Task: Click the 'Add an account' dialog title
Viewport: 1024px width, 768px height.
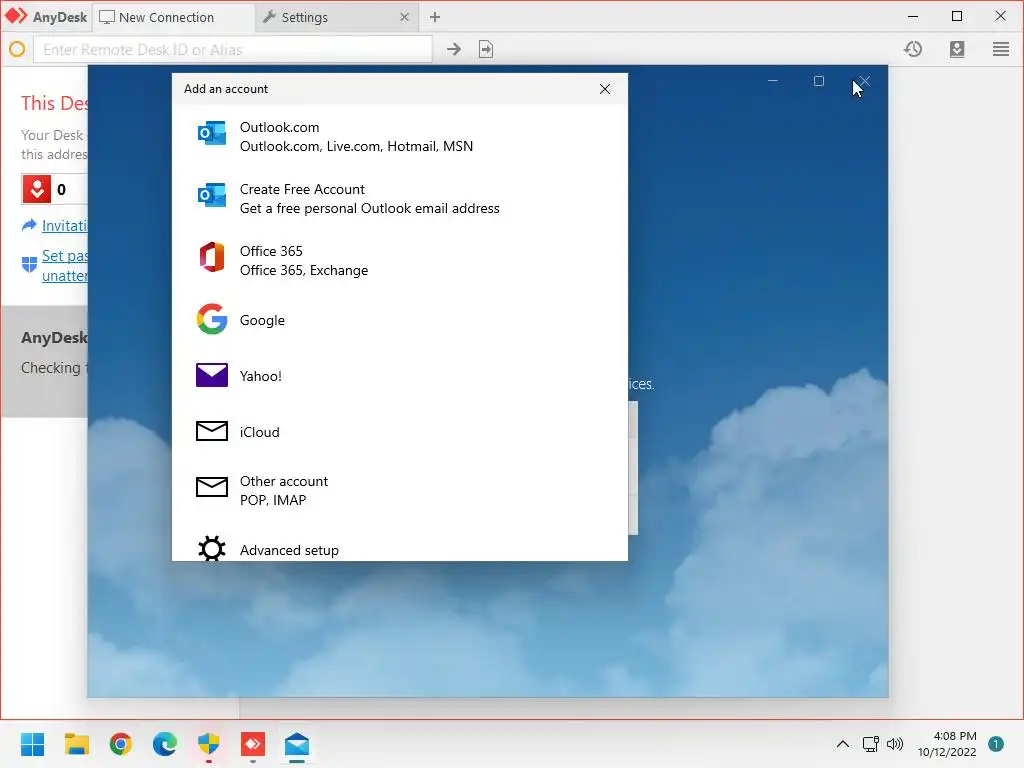Action: pyautogui.click(x=226, y=89)
